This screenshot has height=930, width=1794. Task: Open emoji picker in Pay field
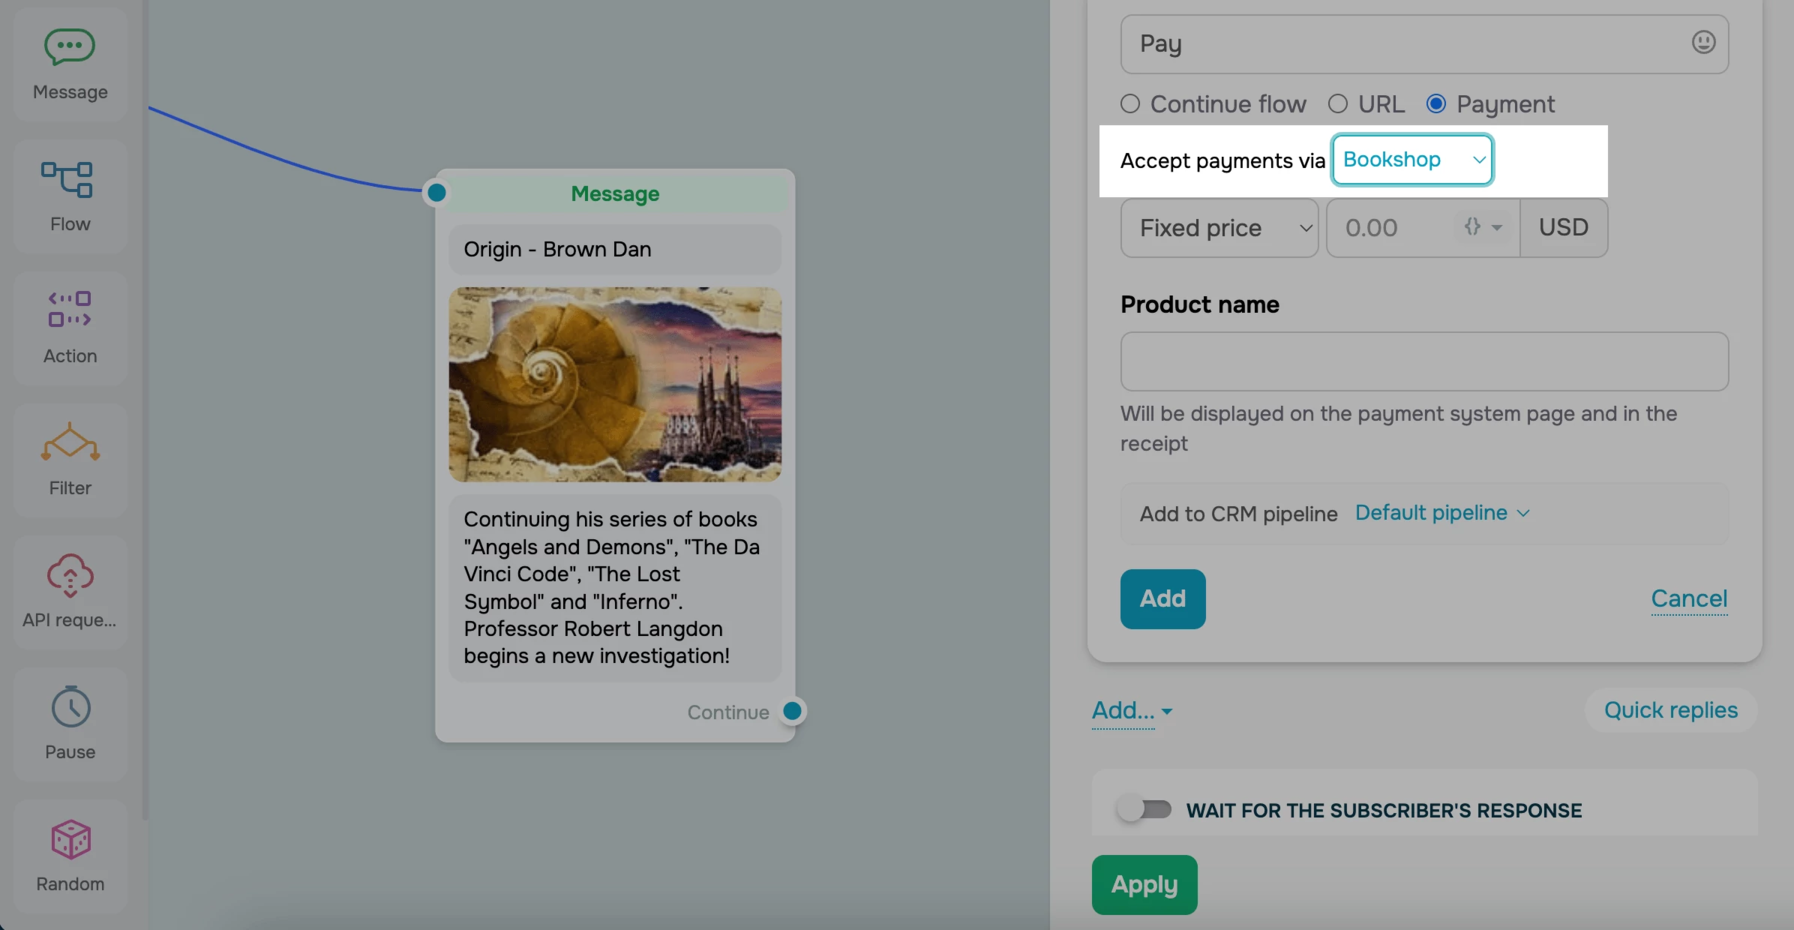pyautogui.click(x=1703, y=42)
